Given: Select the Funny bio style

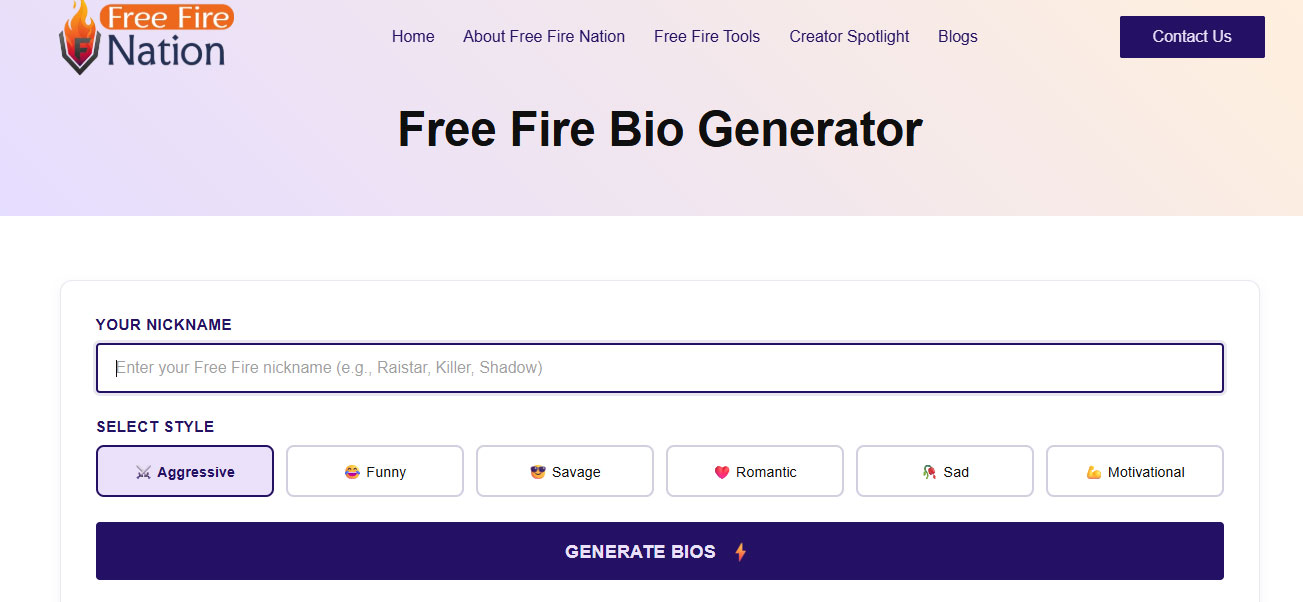Looking at the screenshot, I should 374,470.
